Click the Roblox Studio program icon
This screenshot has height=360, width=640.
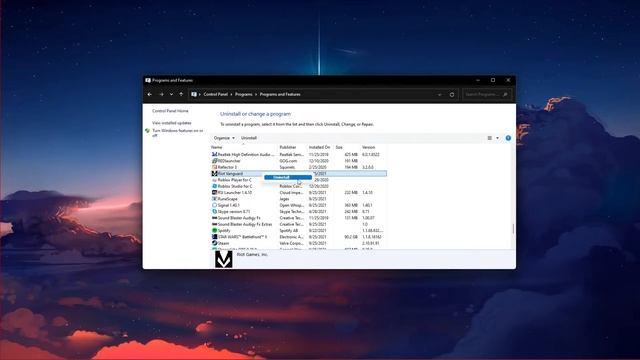(x=214, y=186)
